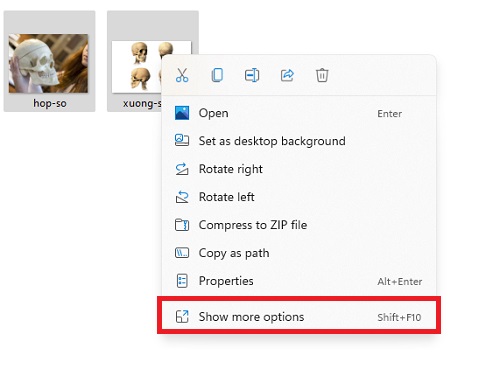Image resolution: width=500 pixels, height=383 pixels.
Task: Click the Rename icon
Action: [x=252, y=75]
